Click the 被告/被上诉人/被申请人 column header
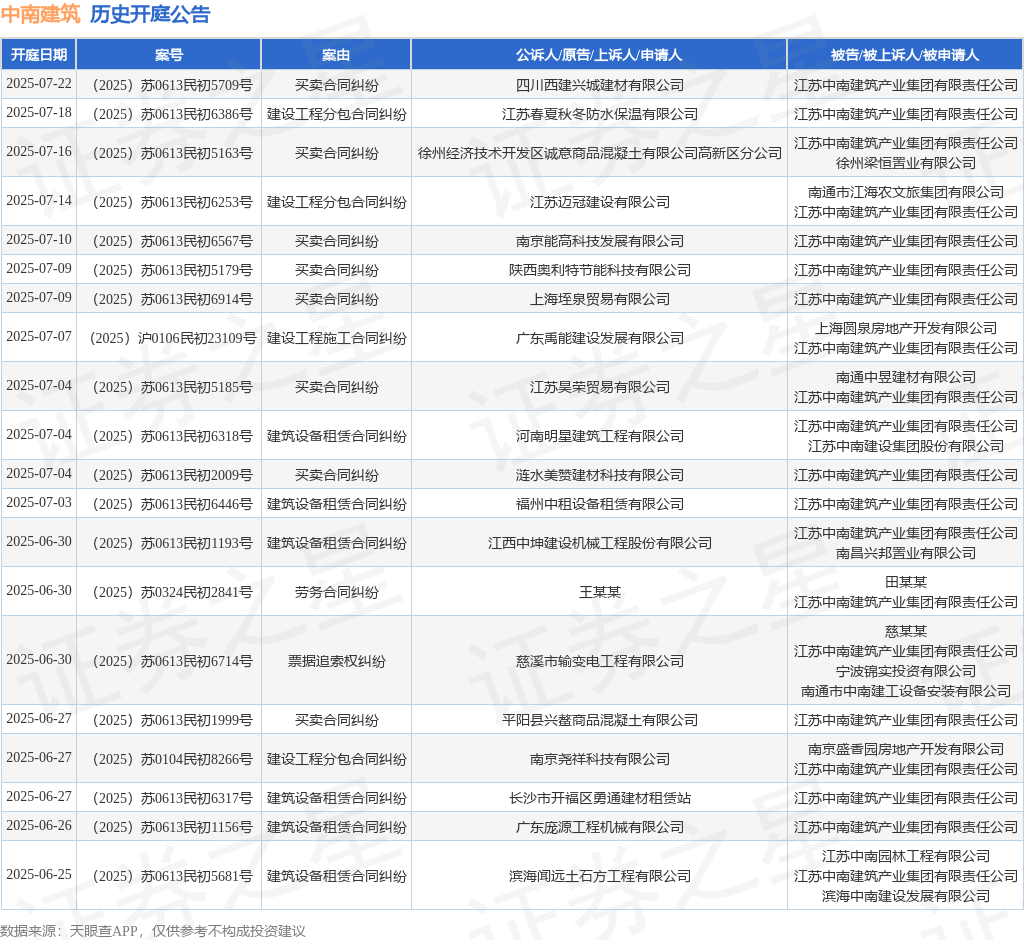This screenshot has height=940, width=1024. [x=905, y=55]
